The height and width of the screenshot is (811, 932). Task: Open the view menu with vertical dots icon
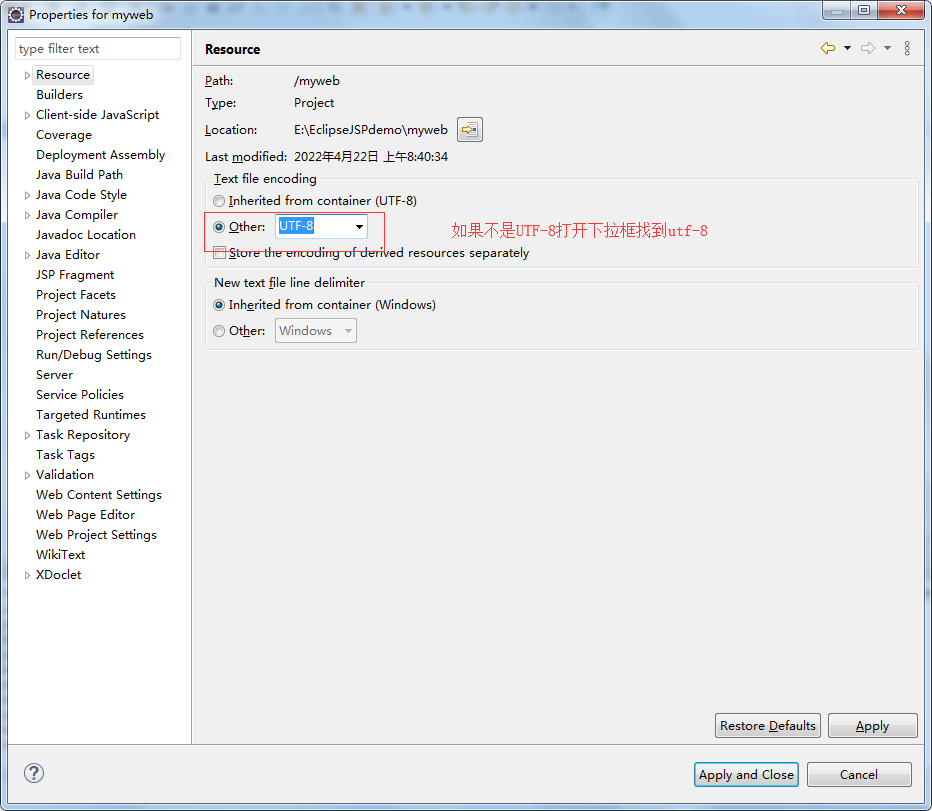907,47
